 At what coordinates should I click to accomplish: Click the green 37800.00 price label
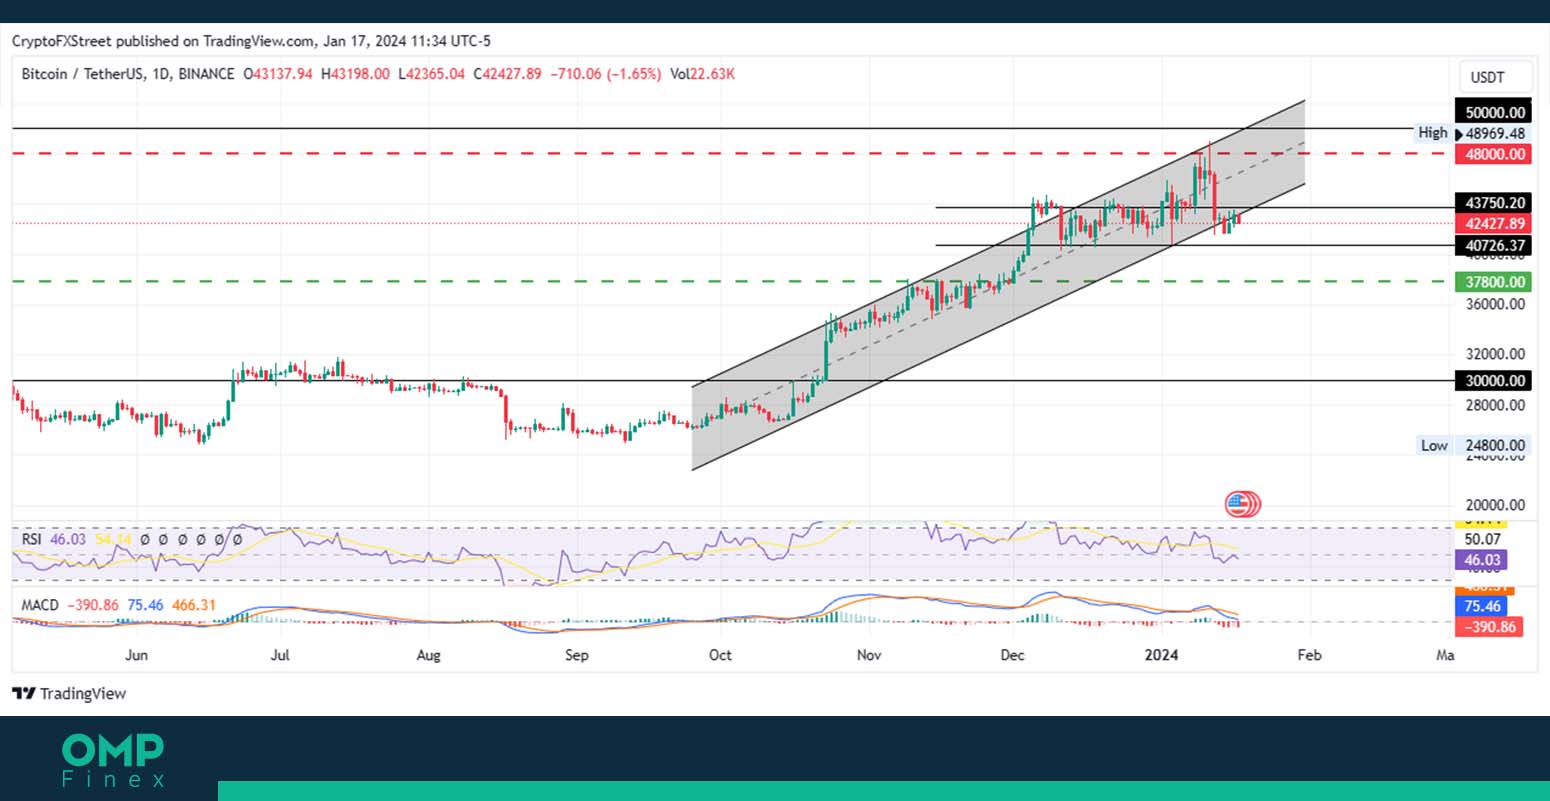[1494, 282]
